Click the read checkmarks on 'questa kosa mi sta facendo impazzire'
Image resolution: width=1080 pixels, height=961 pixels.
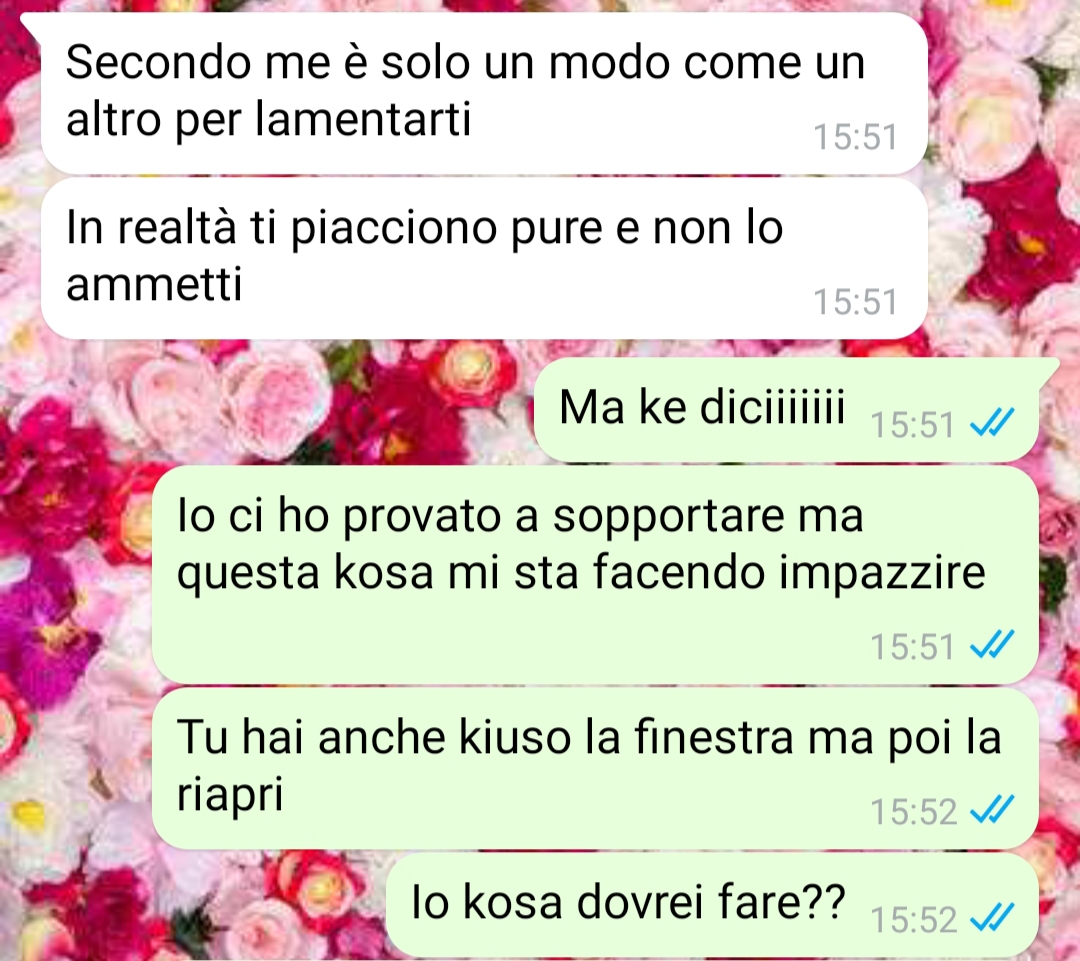coord(992,645)
